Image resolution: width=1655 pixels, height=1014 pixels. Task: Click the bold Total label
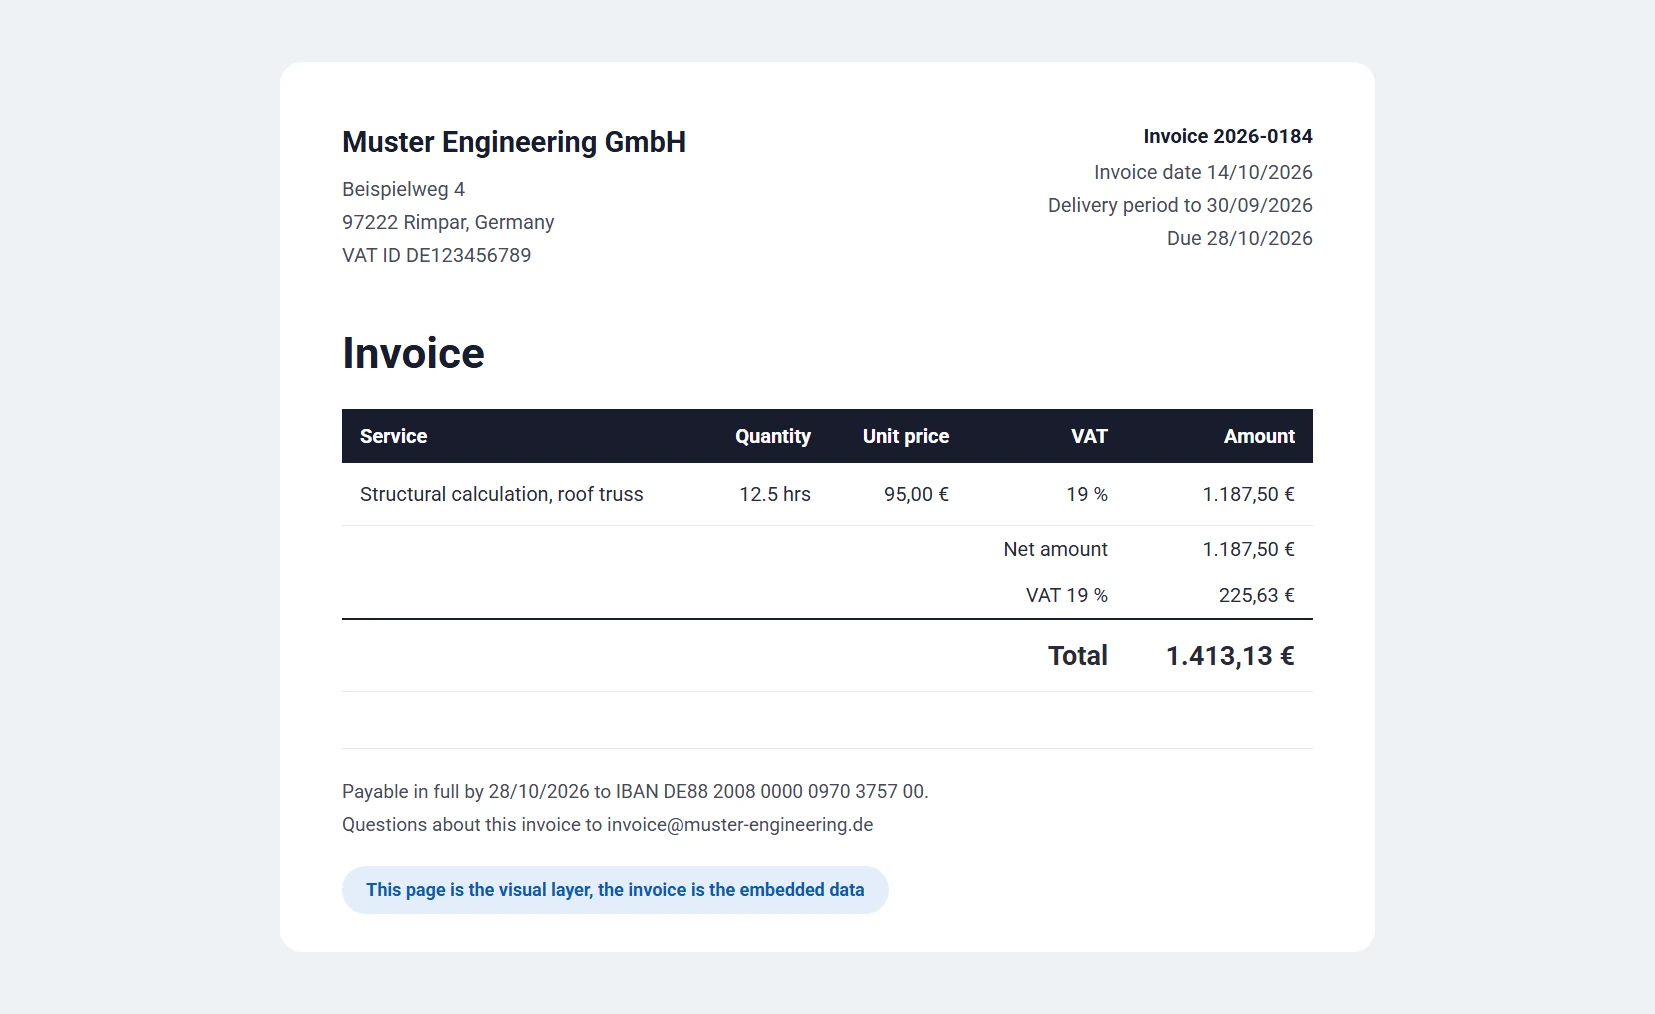pyautogui.click(x=1077, y=656)
